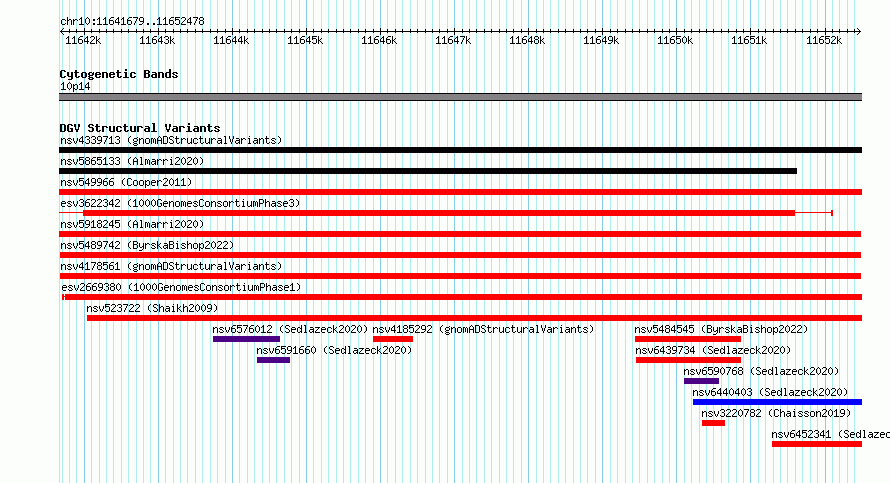Open the nsv549966 (Cooper2011) variant label
Viewport: 890px width, 483px height.
click(126, 182)
